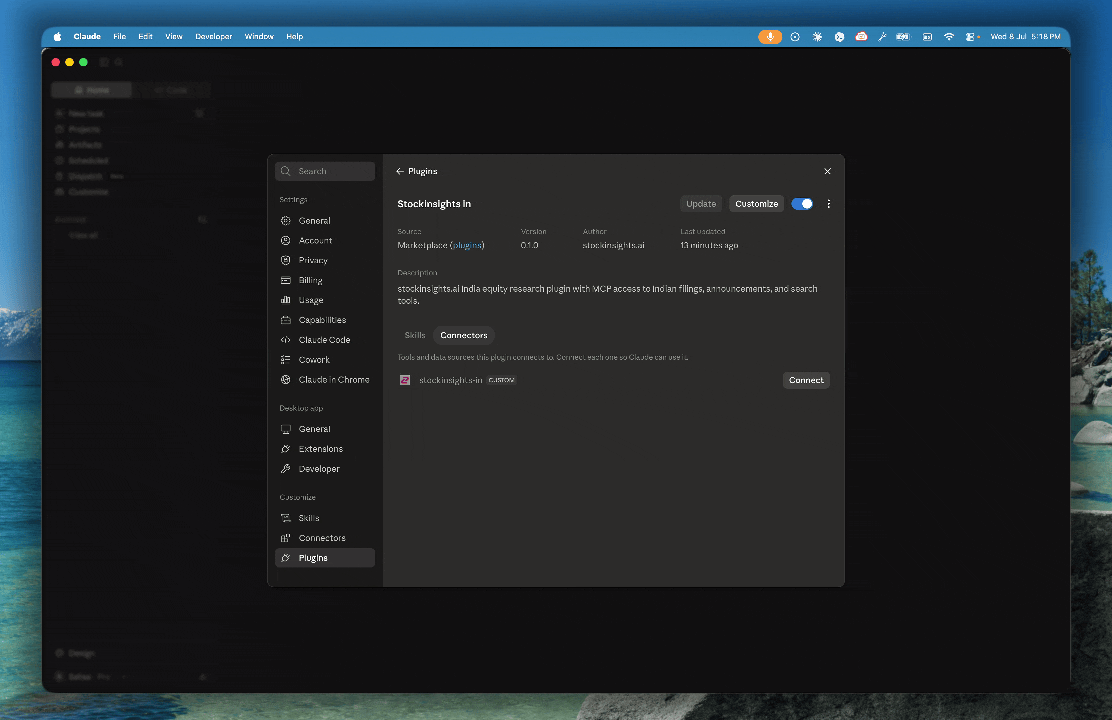Switch to the Skills tab
This screenshot has width=1112, height=720.
click(x=415, y=336)
